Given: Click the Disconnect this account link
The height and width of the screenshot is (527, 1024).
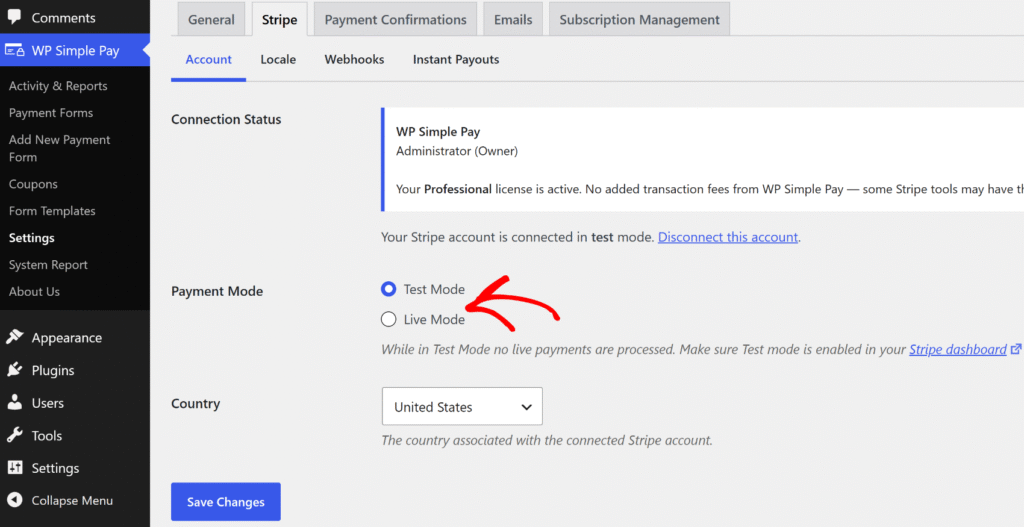Looking at the screenshot, I should point(728,237).
